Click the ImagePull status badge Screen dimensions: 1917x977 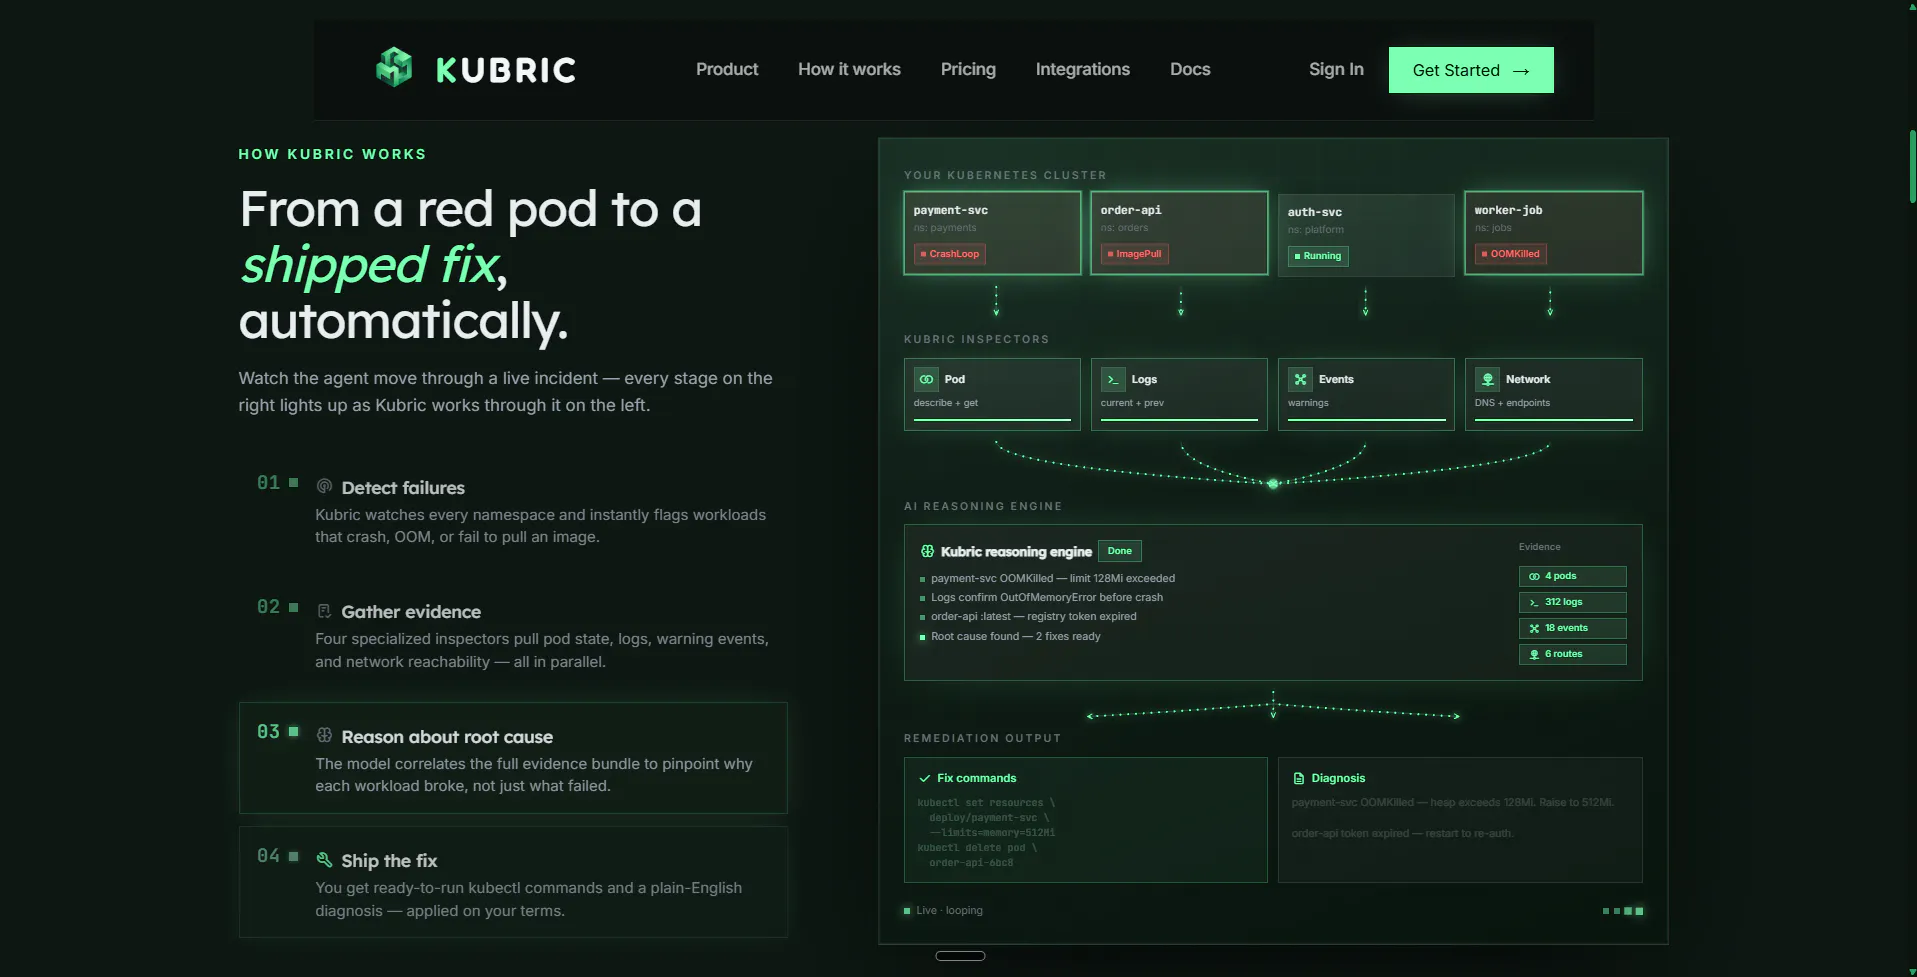(1134, 254)
